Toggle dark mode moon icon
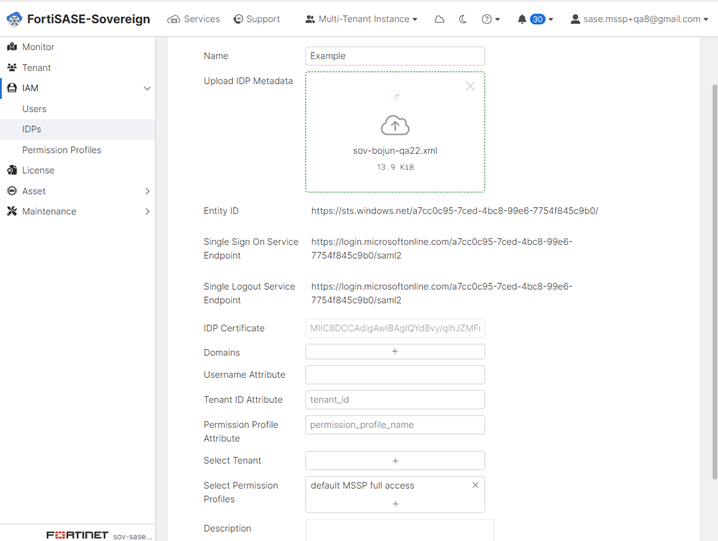This screenshot has width=718, height=541. click(x=462, y=19)
